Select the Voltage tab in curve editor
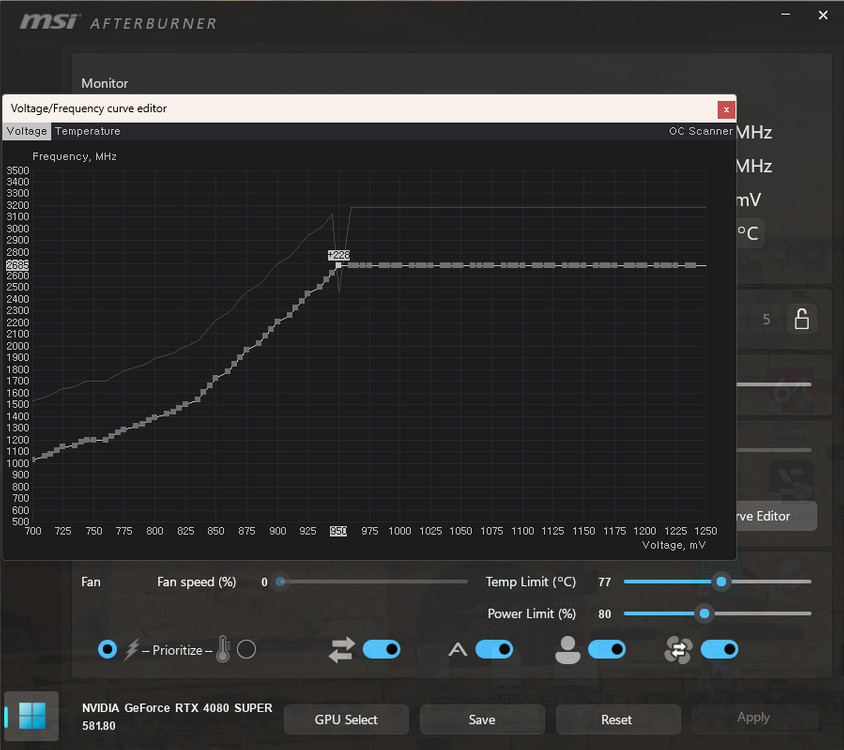This screenshot has width=844, height=750. (x=25, y=131)
